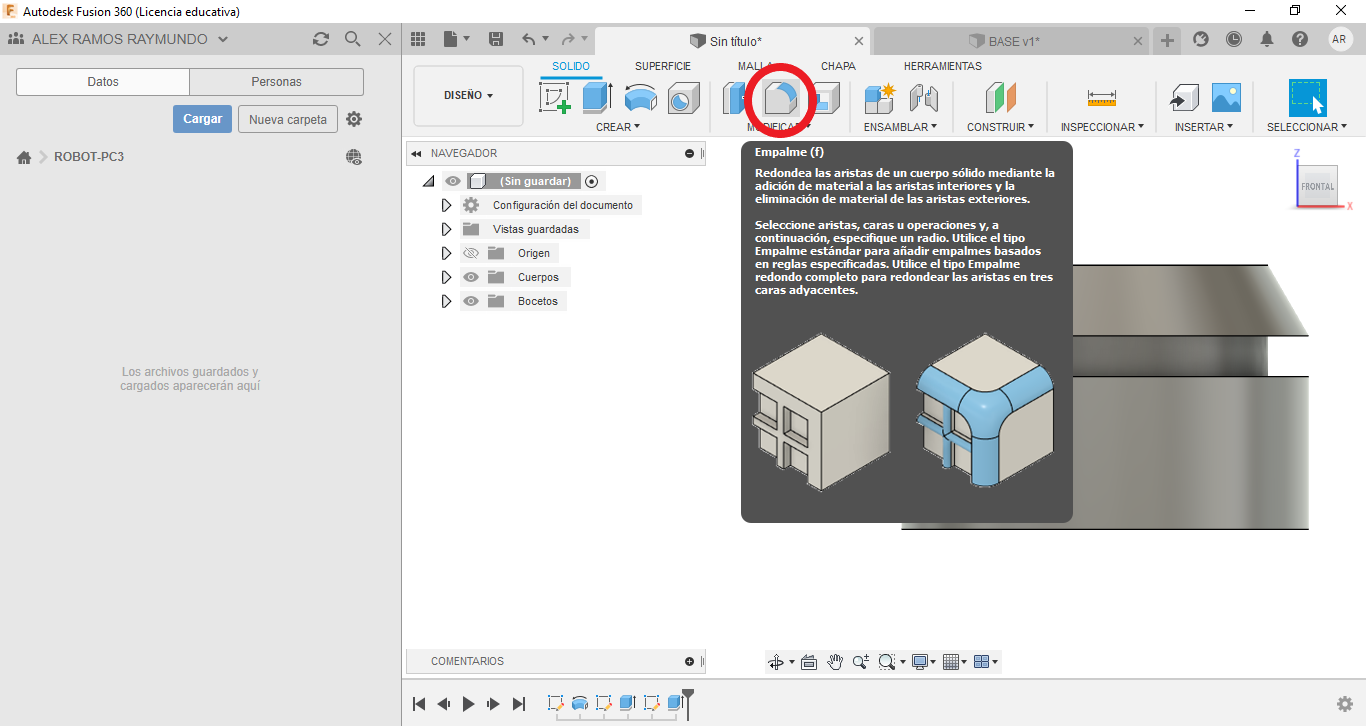The height and width of the screenshot is (726, 1366).
Task: Switch to the Personas tab
Action: pos(277,82)
